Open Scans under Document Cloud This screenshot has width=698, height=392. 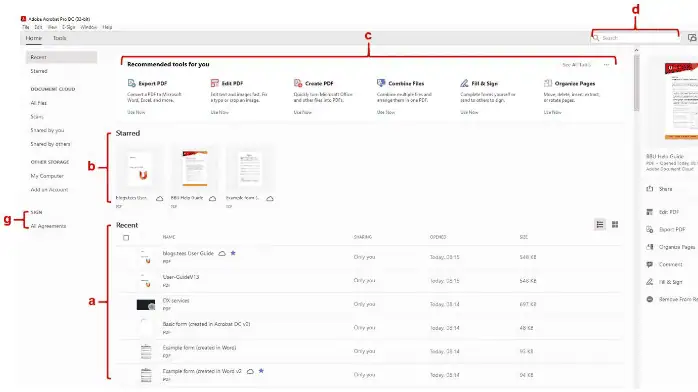click(37, 117)
